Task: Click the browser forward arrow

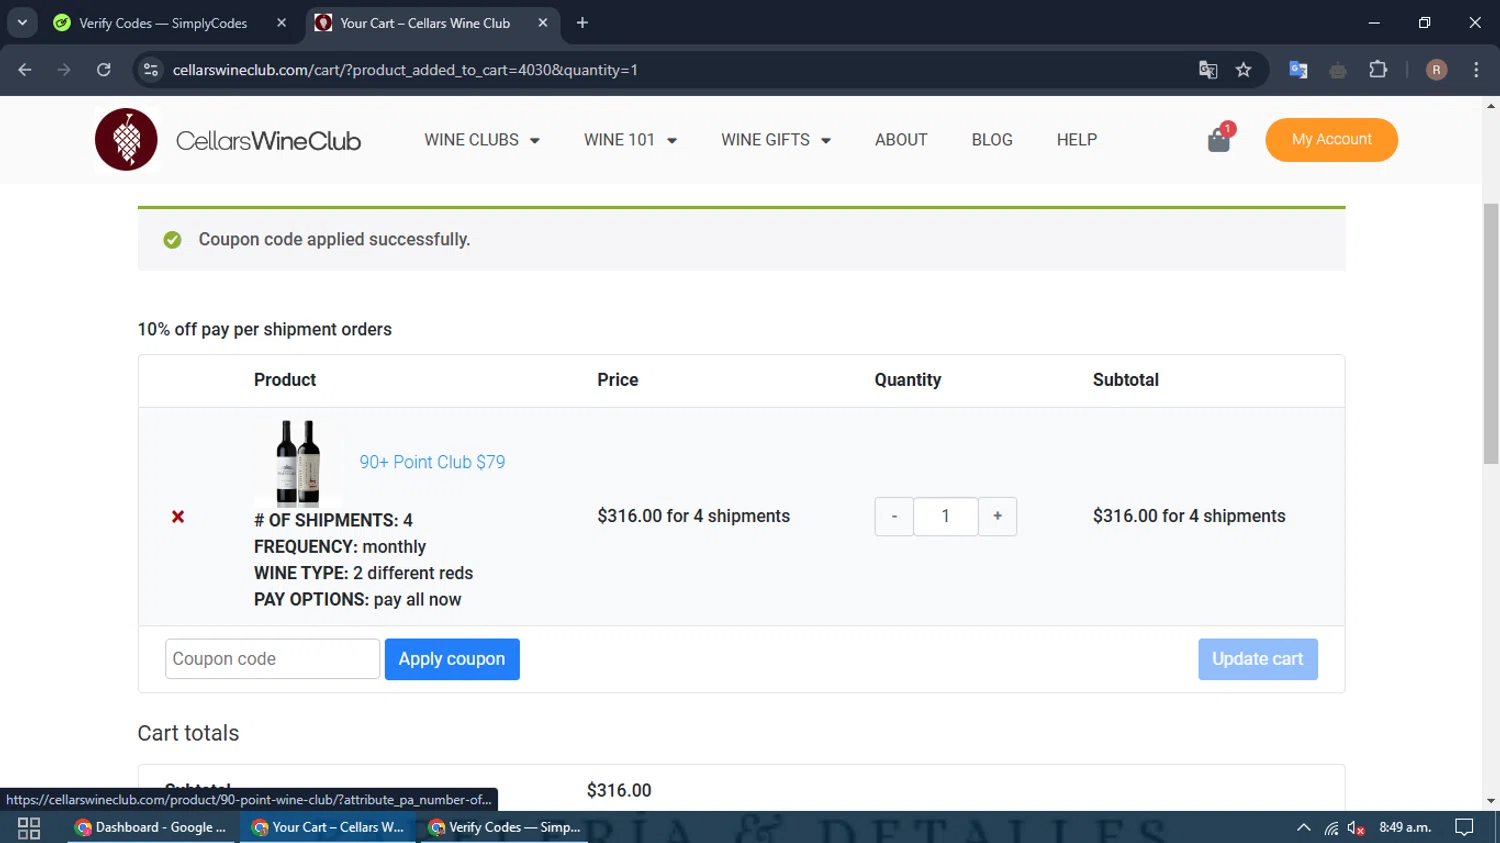Action: coord(64,70)
